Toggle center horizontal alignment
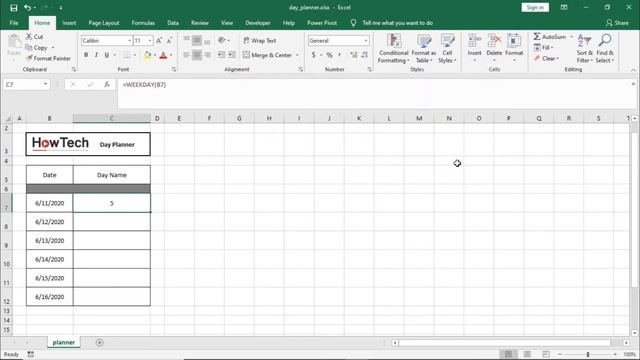This screenshot has width=640, height=360. click(x=197, y=55)
